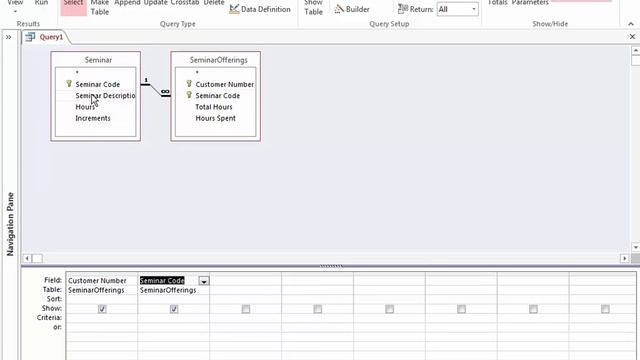This screenshot has height=360, width=640.
Task: Select the Hours Spent field
Action: tap(215, 118)
